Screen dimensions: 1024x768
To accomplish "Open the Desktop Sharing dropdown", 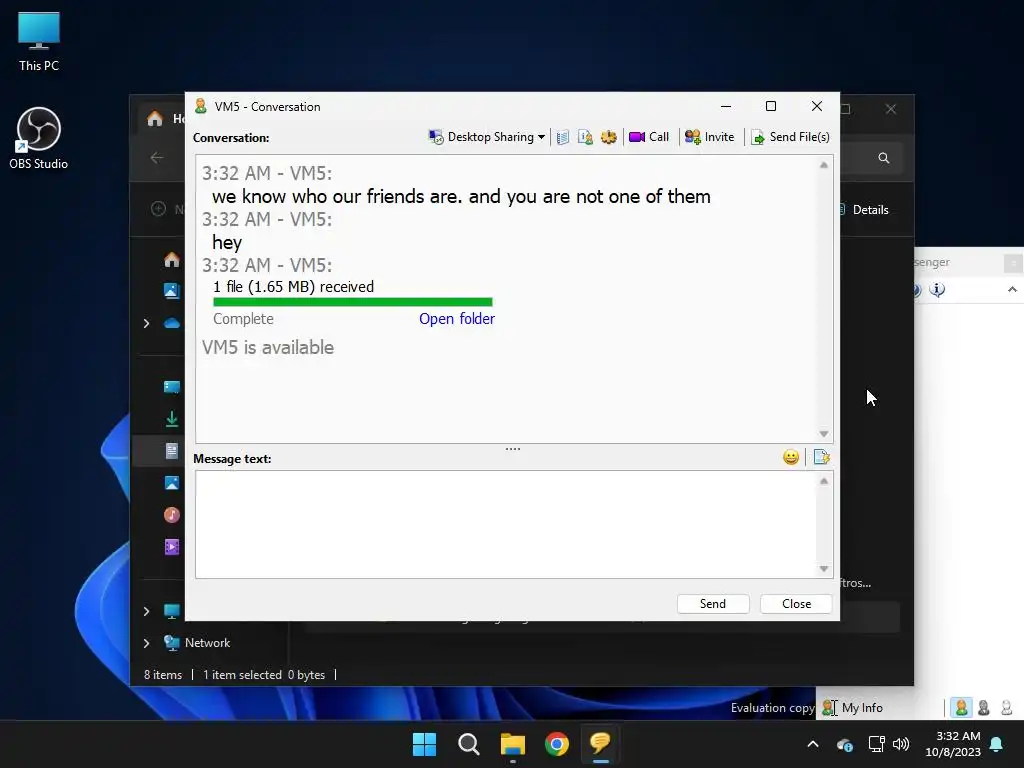I will 487,137.
